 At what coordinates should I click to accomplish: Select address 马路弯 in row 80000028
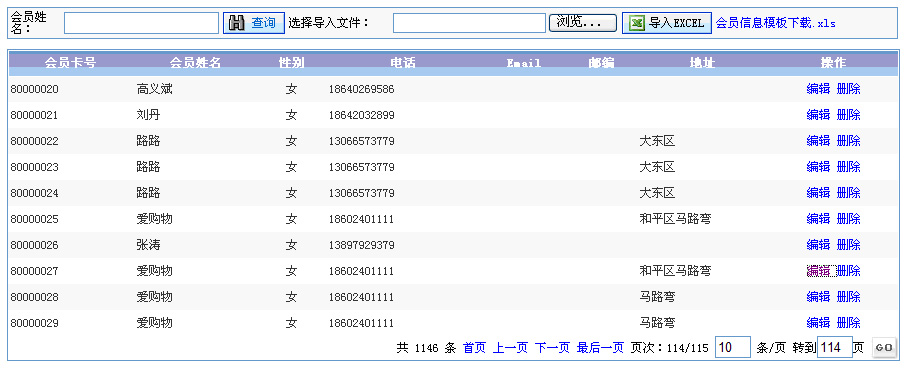pyautogui.click(x=657, y=297)
